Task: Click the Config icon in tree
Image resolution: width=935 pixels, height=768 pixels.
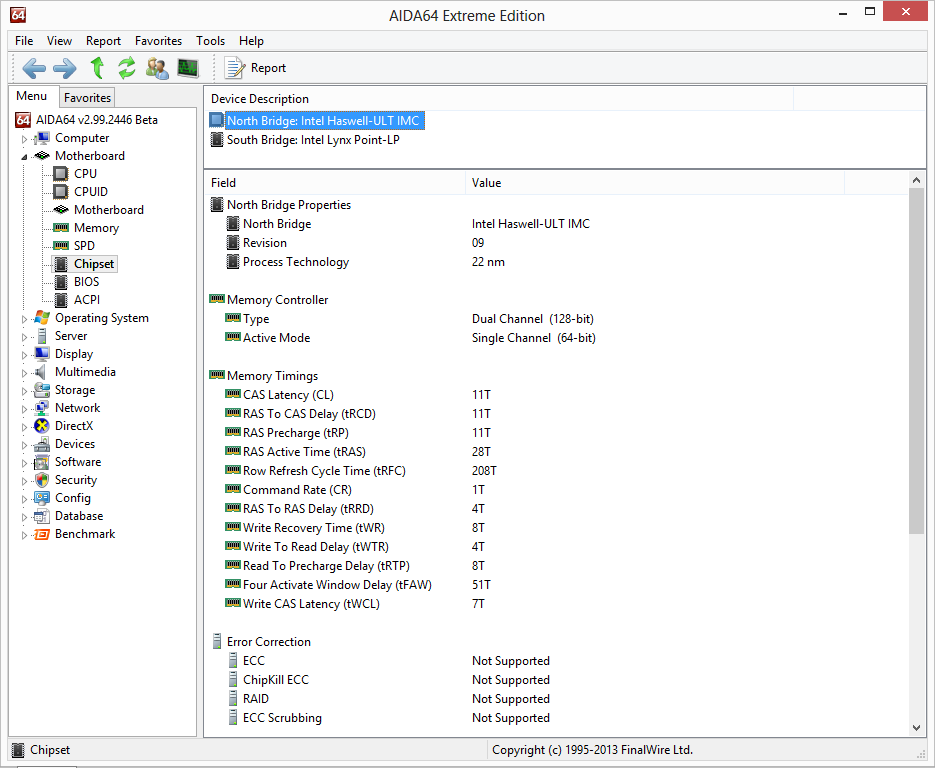Action: point(42,498)
